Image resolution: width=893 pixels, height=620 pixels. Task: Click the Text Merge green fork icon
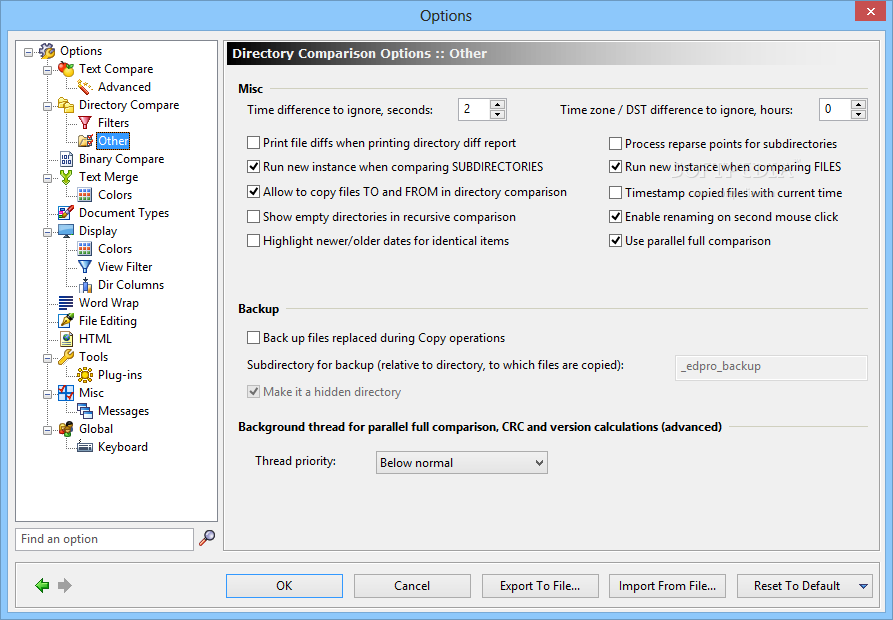coord(66,177)
